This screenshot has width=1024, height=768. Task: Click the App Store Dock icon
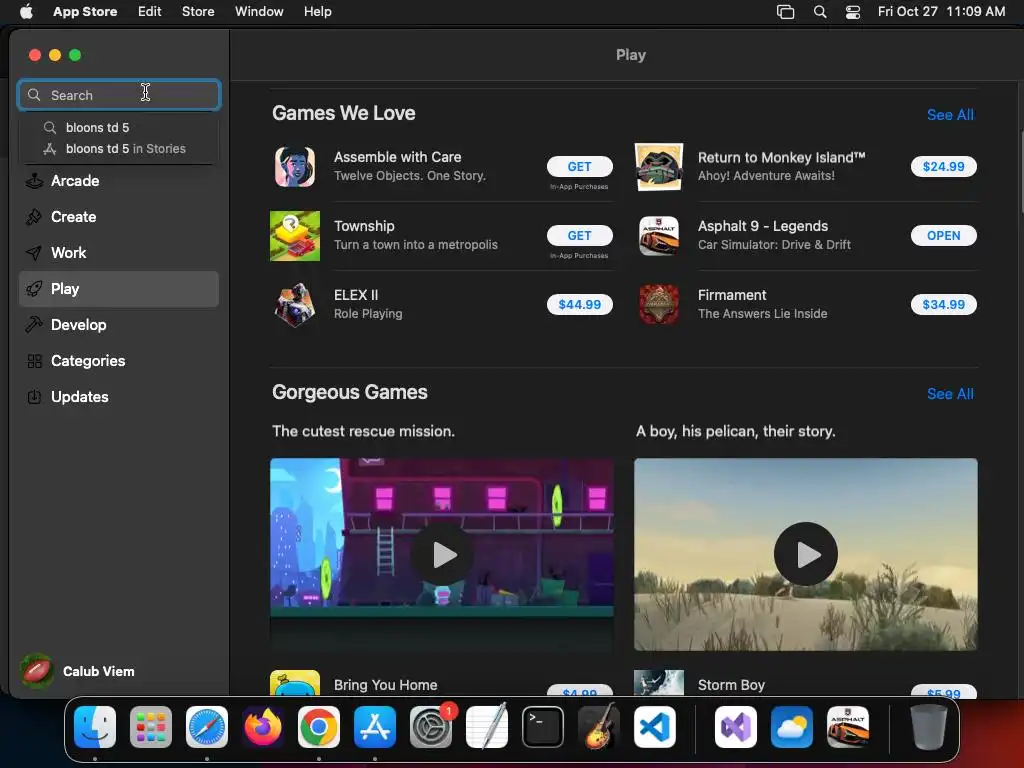click(375, 727)
